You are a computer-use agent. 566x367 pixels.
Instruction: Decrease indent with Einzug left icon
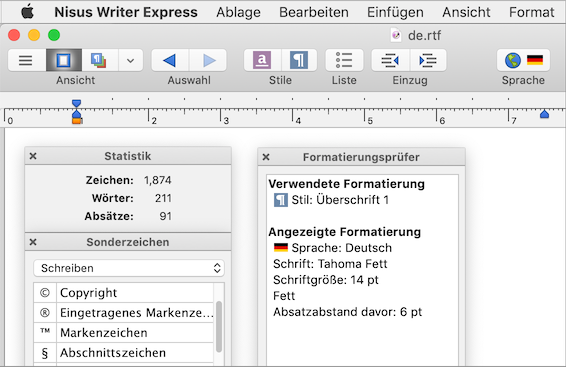coord(390,60)
